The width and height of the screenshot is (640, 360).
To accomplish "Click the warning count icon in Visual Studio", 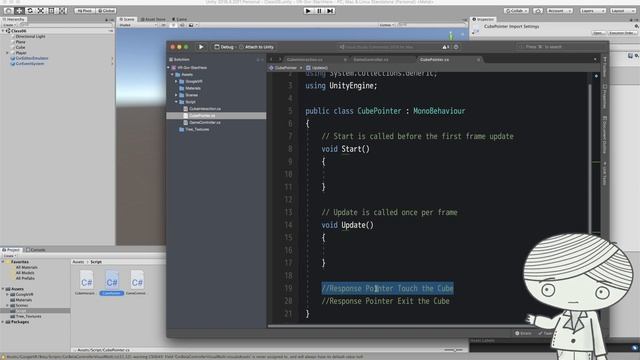I will tap(445, 47).
